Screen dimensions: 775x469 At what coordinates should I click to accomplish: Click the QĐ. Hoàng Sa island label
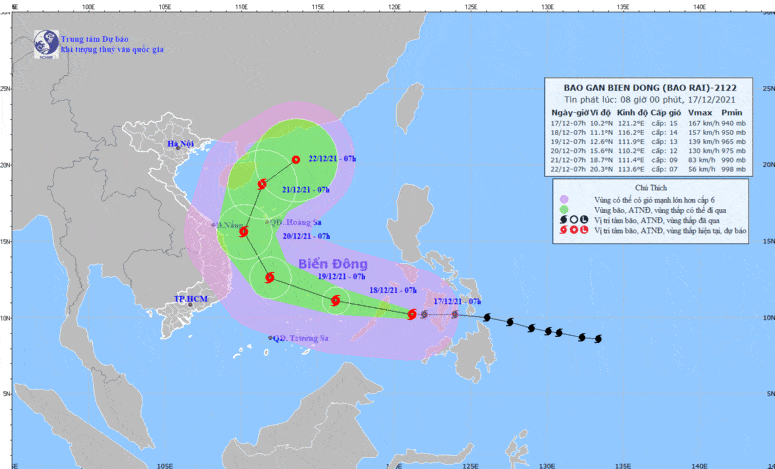(x=281, y=222)
